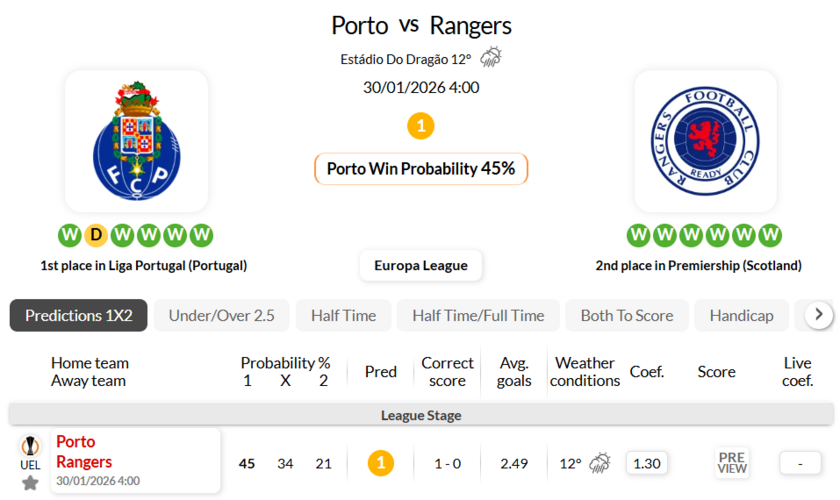Switch to the Under/Over 2.5 tab
Screen dimensions: 840x500
tap(221, 315)
